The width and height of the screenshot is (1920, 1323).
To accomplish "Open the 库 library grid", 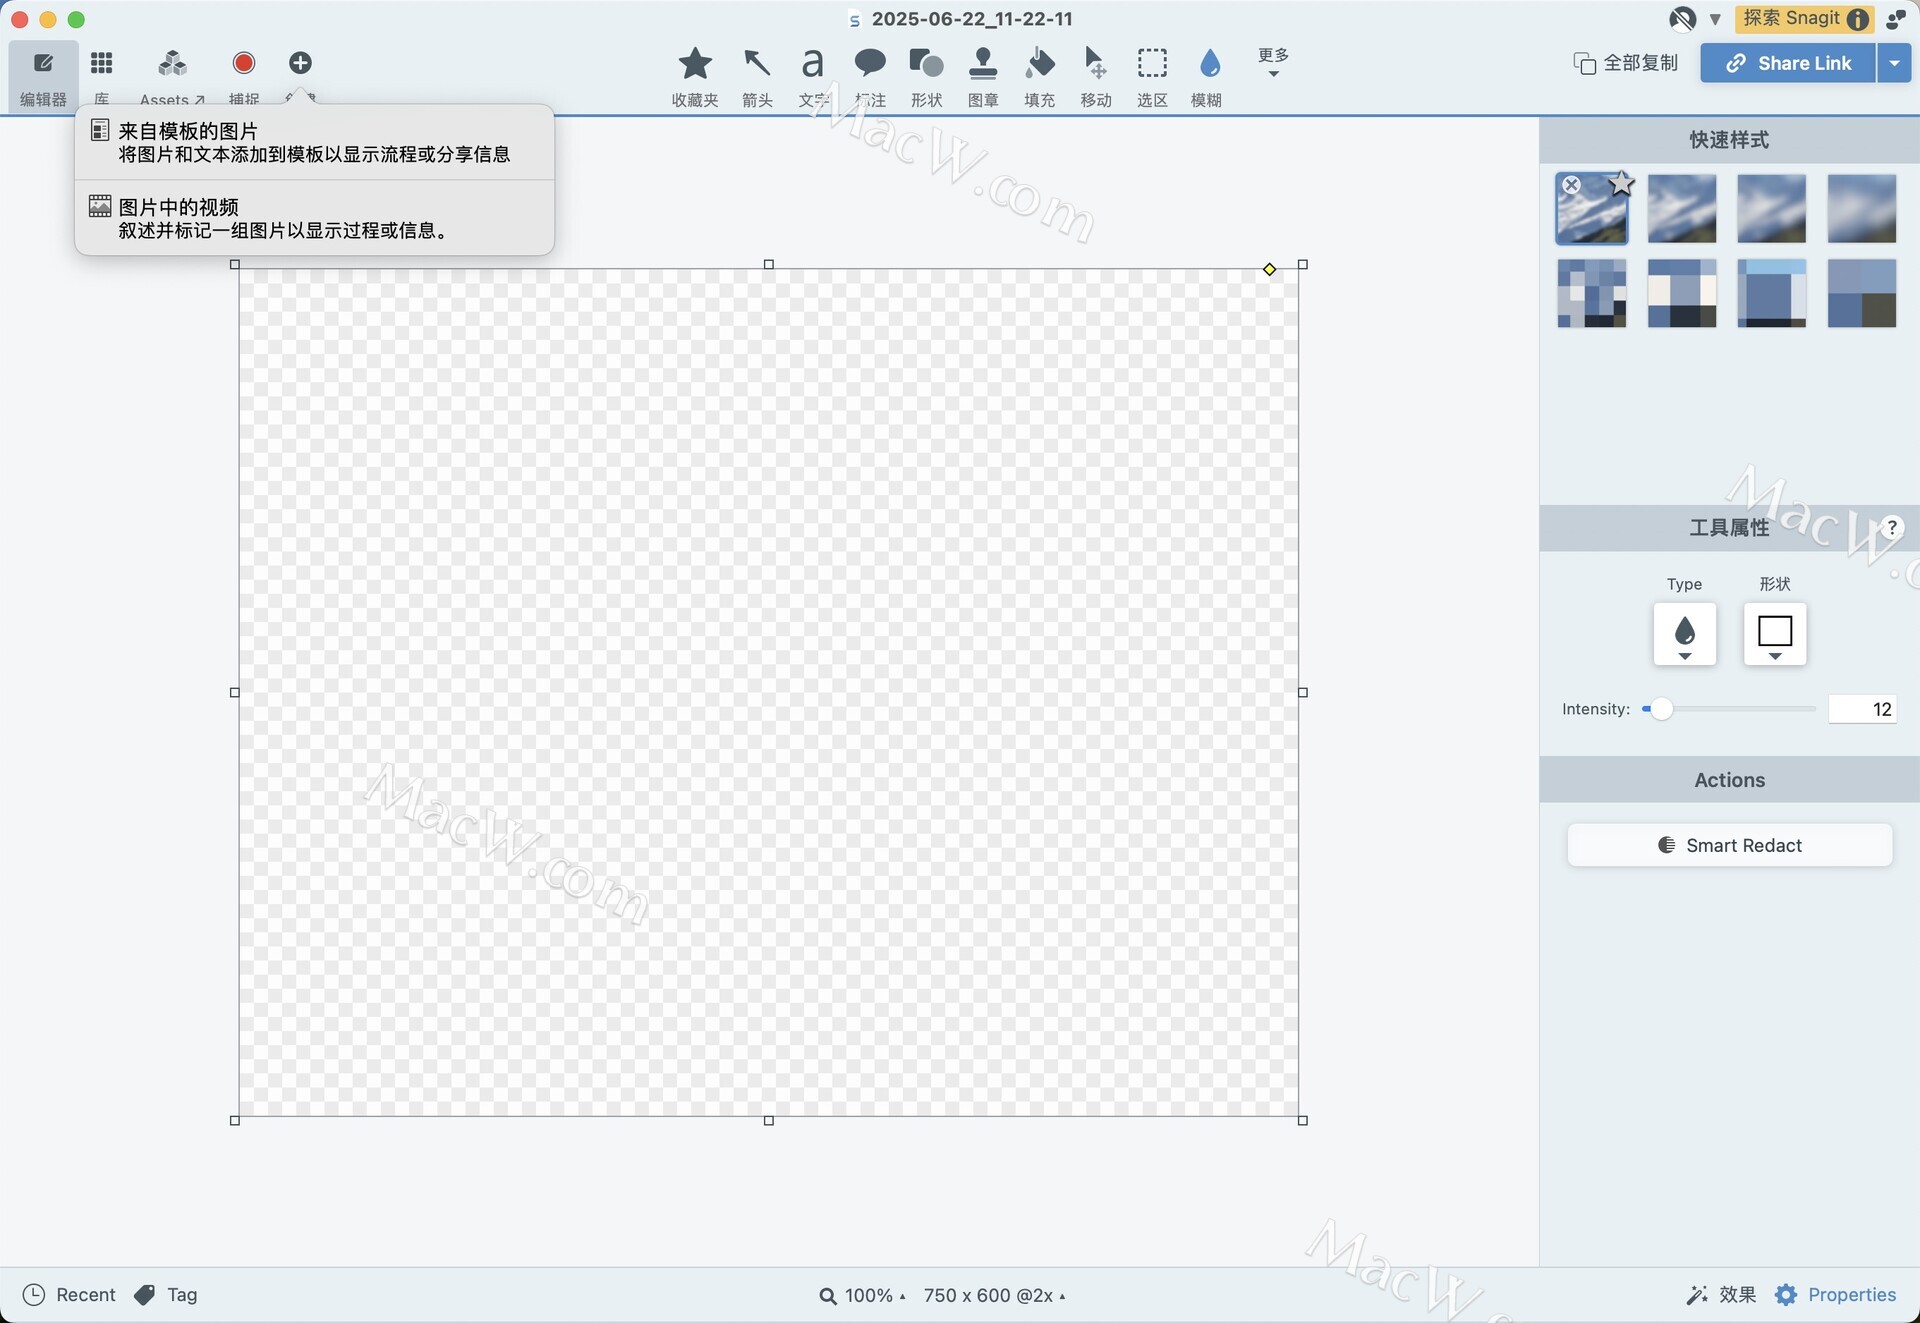I will coord(101,76).
